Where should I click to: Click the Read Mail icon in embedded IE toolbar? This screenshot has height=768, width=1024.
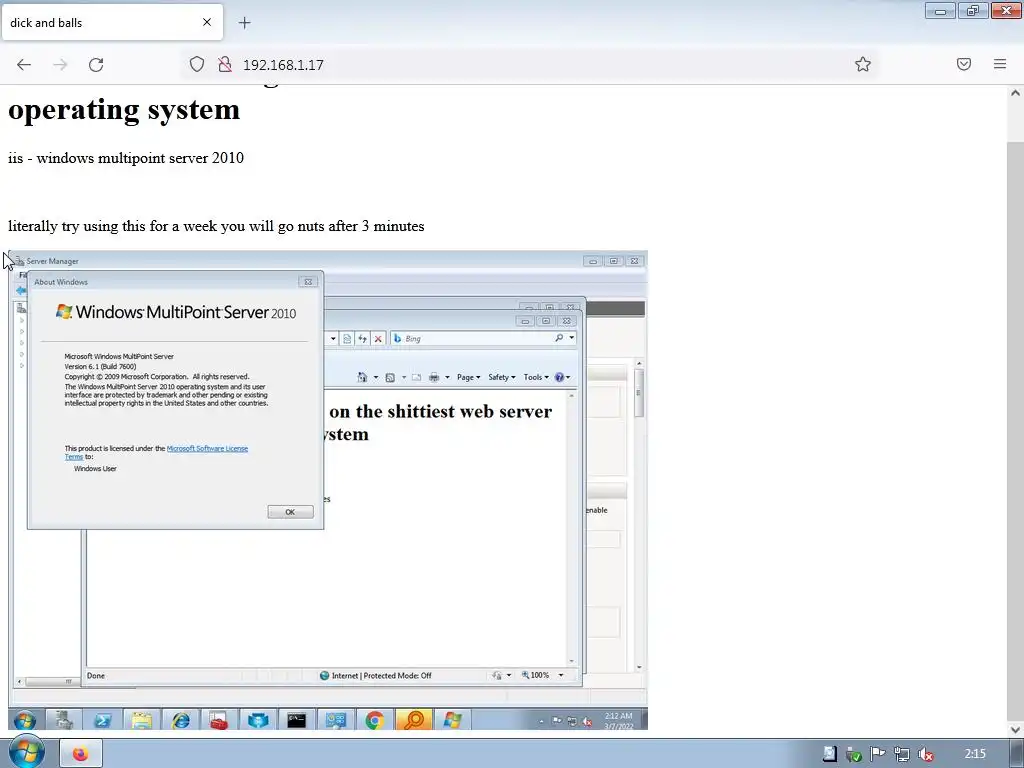point(416,377)
